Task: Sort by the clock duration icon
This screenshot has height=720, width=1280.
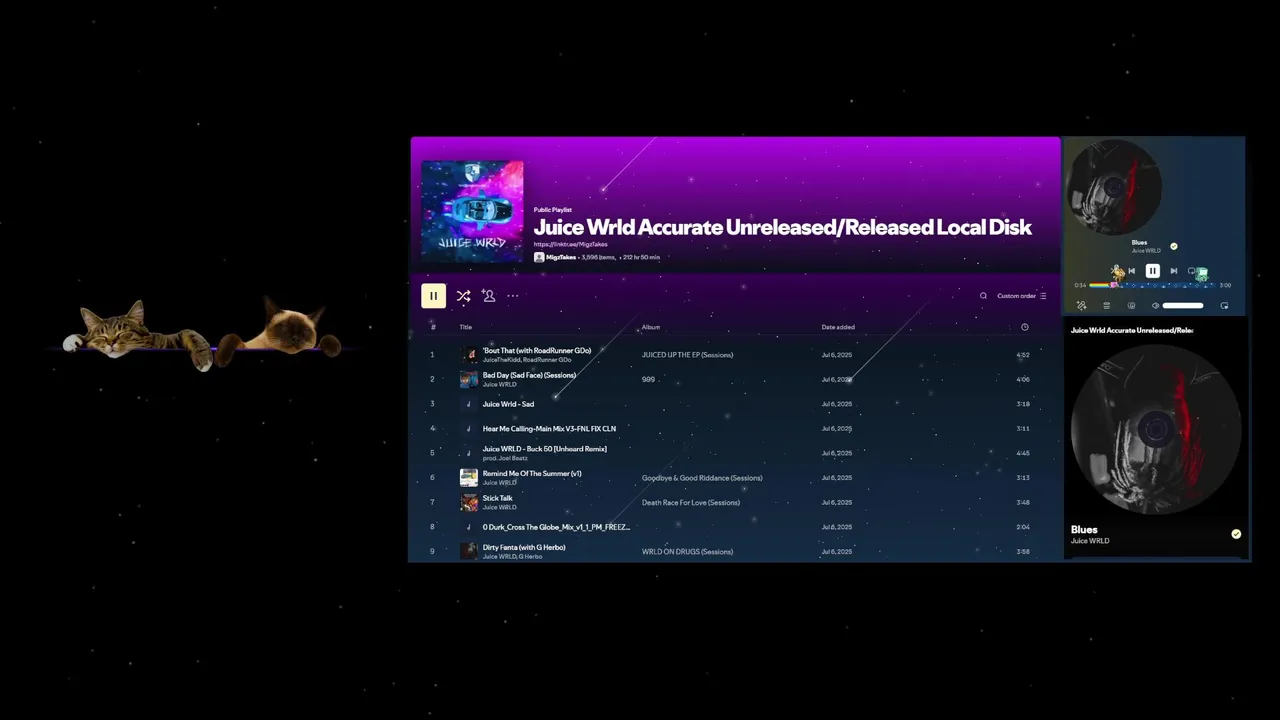Action: (x=1024, y=327)
